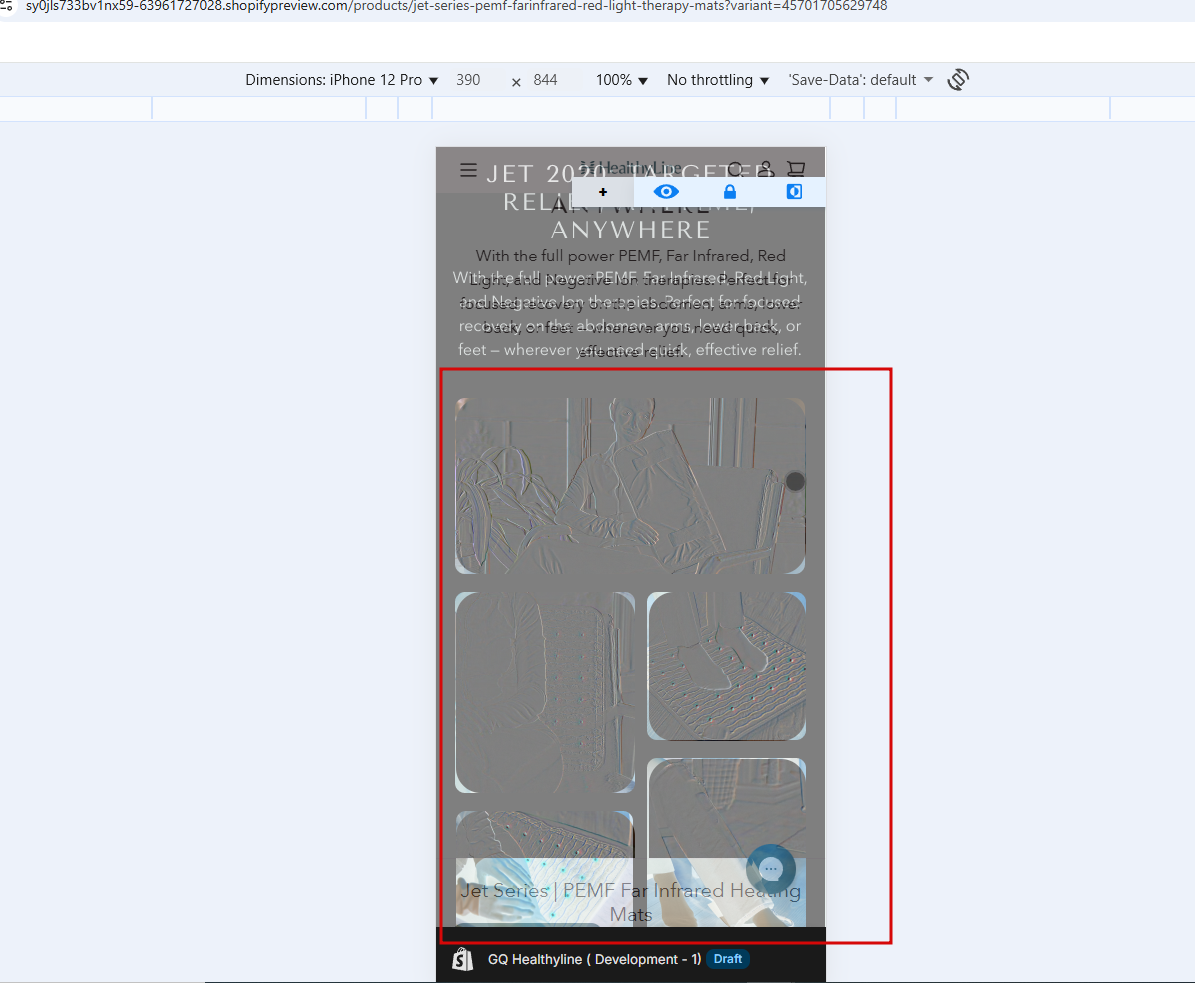Click the site info icon beside the URL

[x=6, y=6]
